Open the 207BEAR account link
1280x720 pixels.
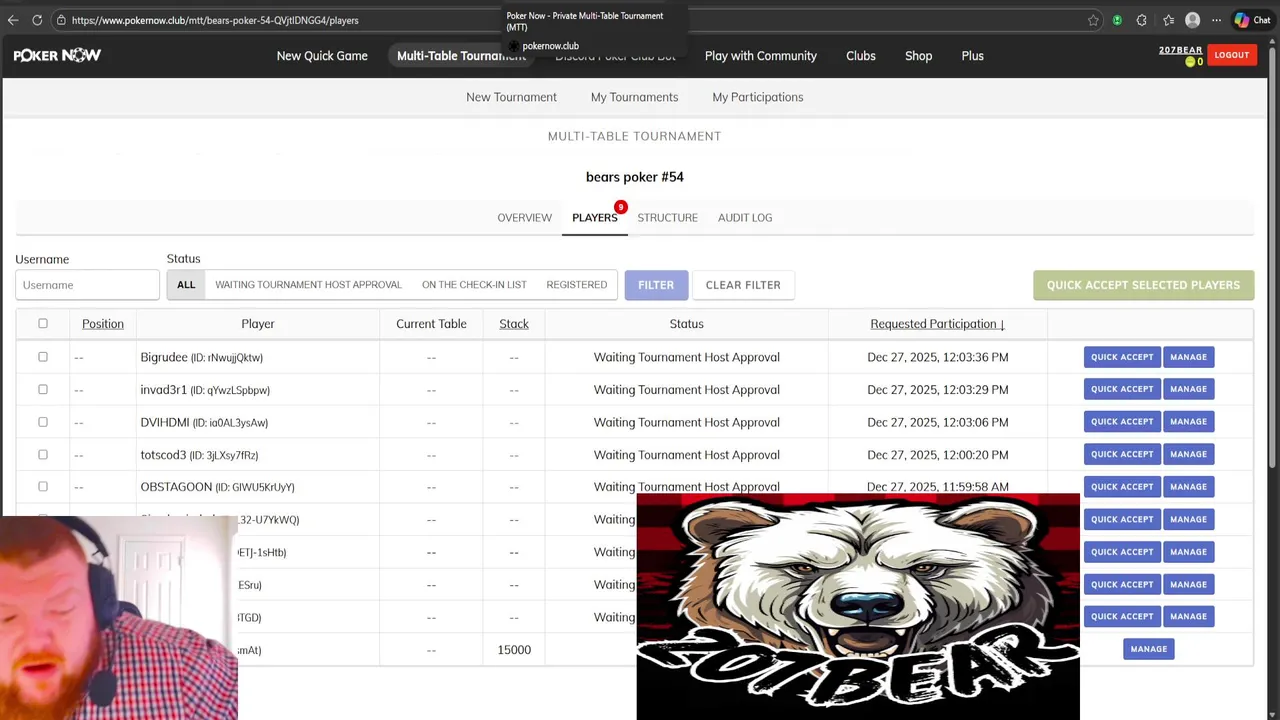(x=1180, y=50)
